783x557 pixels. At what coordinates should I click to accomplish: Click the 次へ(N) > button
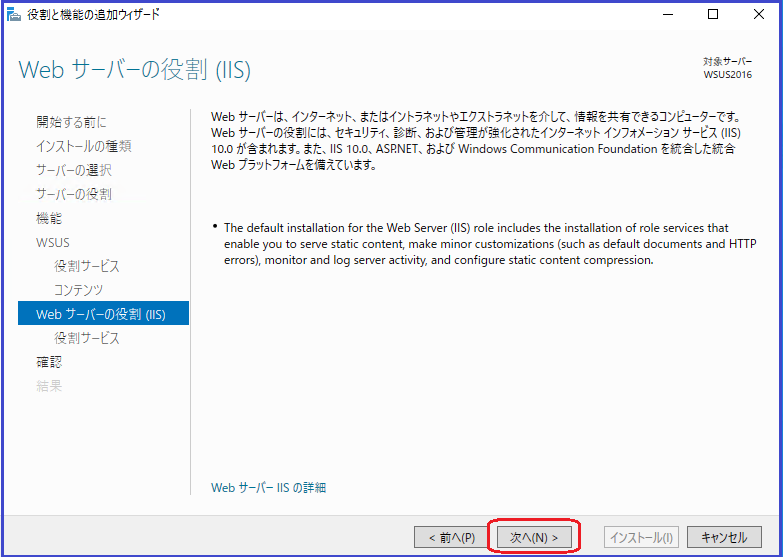pyautogui.click(x=534, y=538)
